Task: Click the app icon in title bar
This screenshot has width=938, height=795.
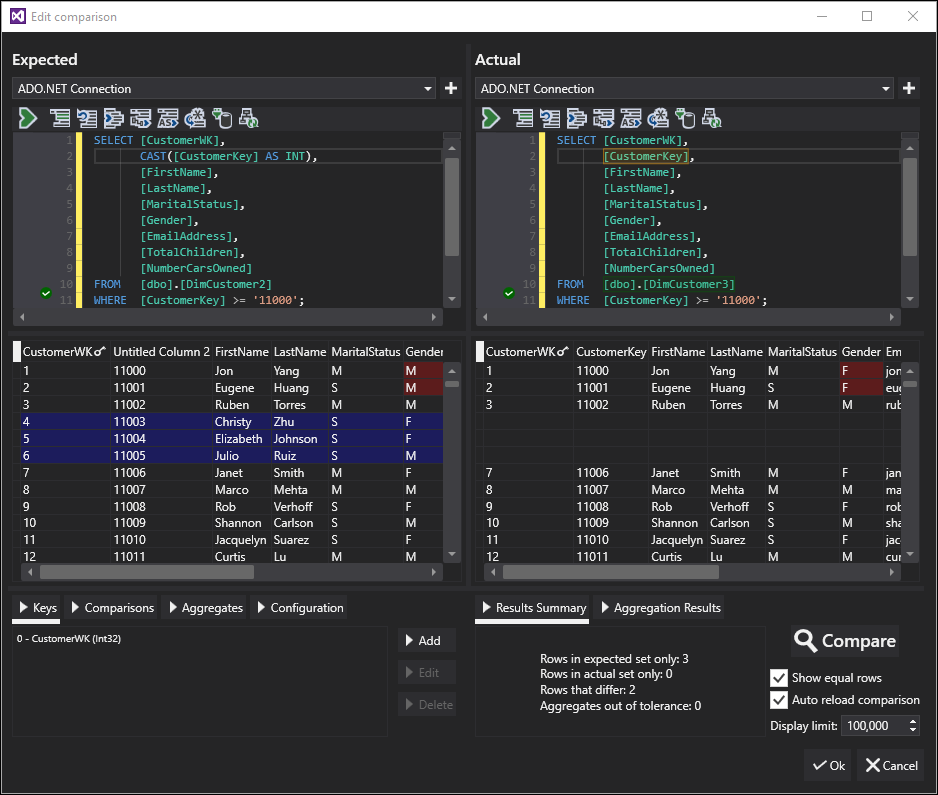Action: (x=18, y=16)
